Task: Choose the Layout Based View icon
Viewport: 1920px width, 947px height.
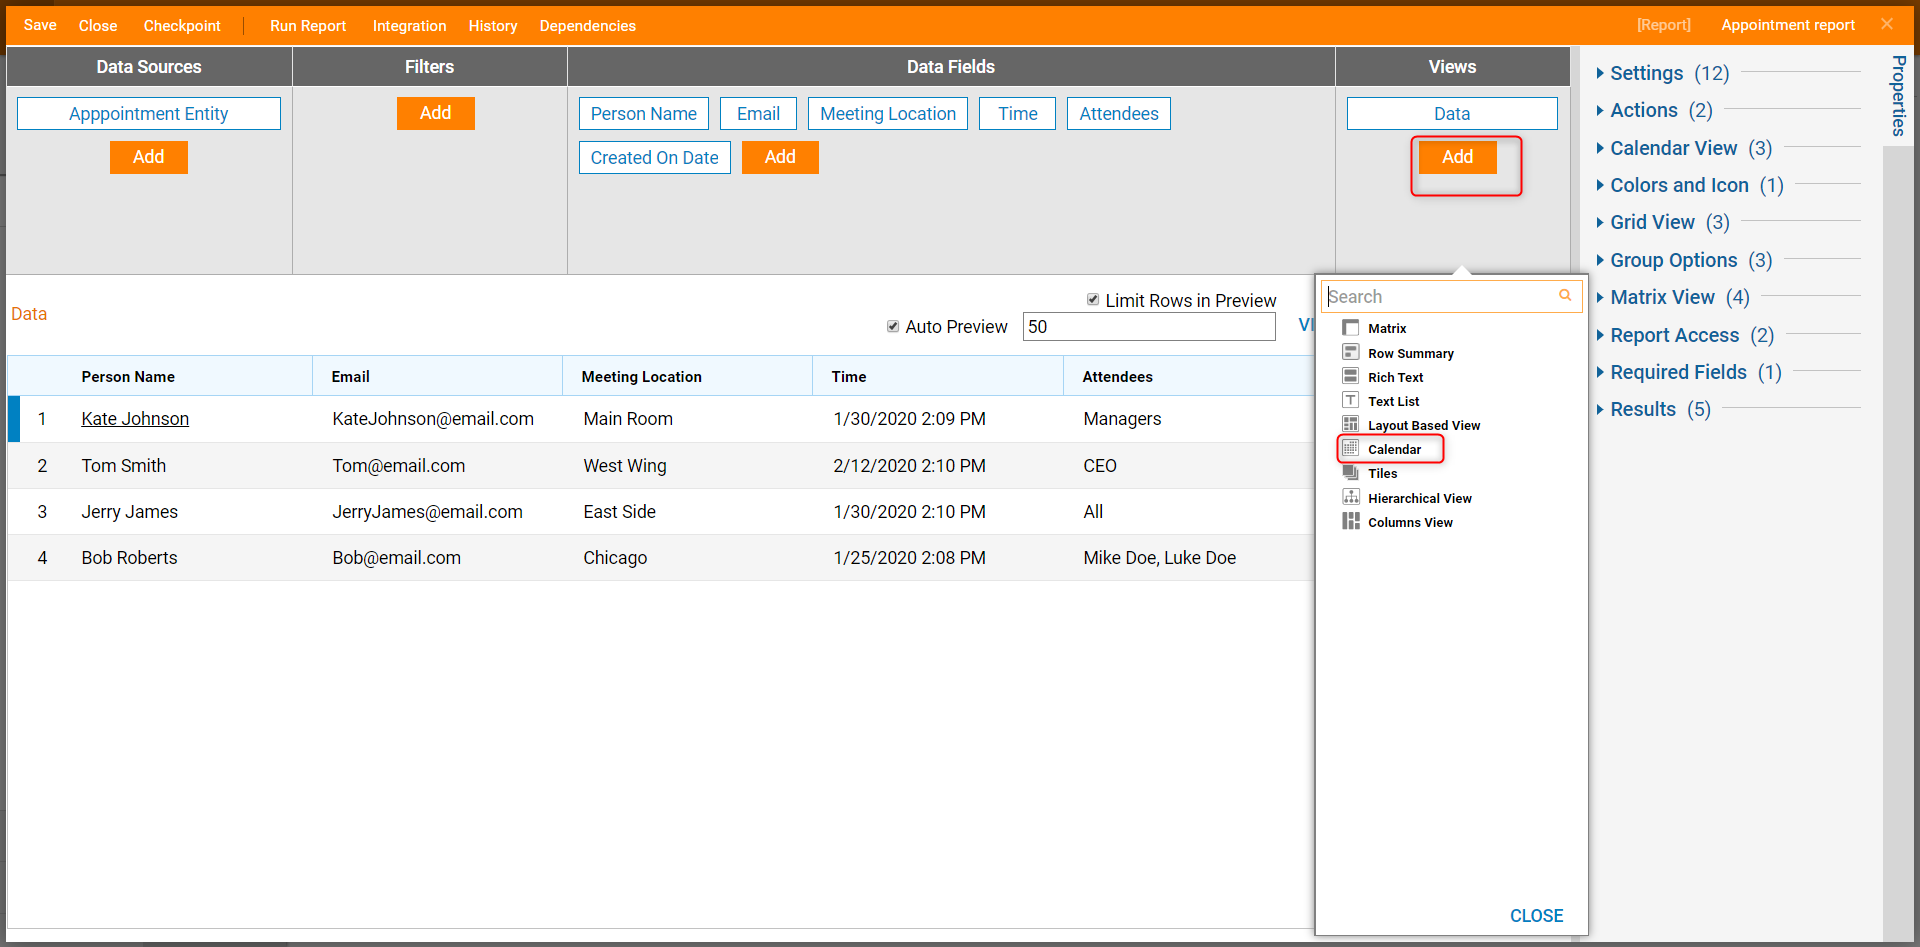Action: [1351, 424]
